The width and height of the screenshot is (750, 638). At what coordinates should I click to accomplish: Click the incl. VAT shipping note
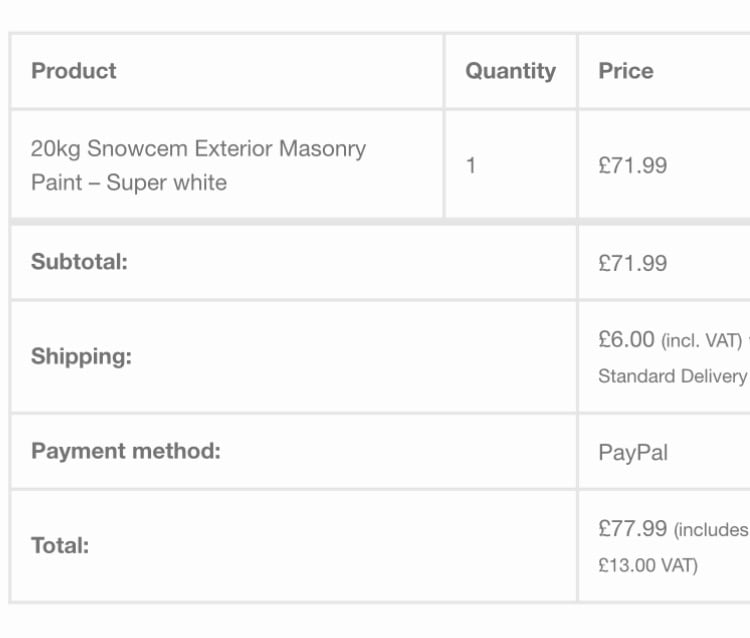(x=701, y=341)
